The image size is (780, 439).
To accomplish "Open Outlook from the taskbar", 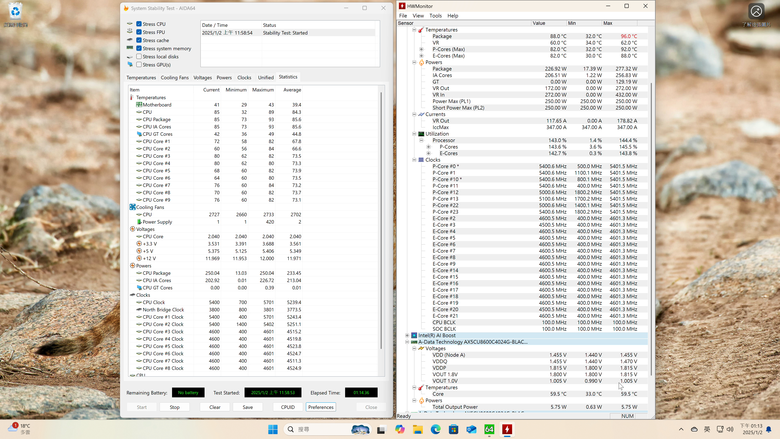I will tap(471, 430).
